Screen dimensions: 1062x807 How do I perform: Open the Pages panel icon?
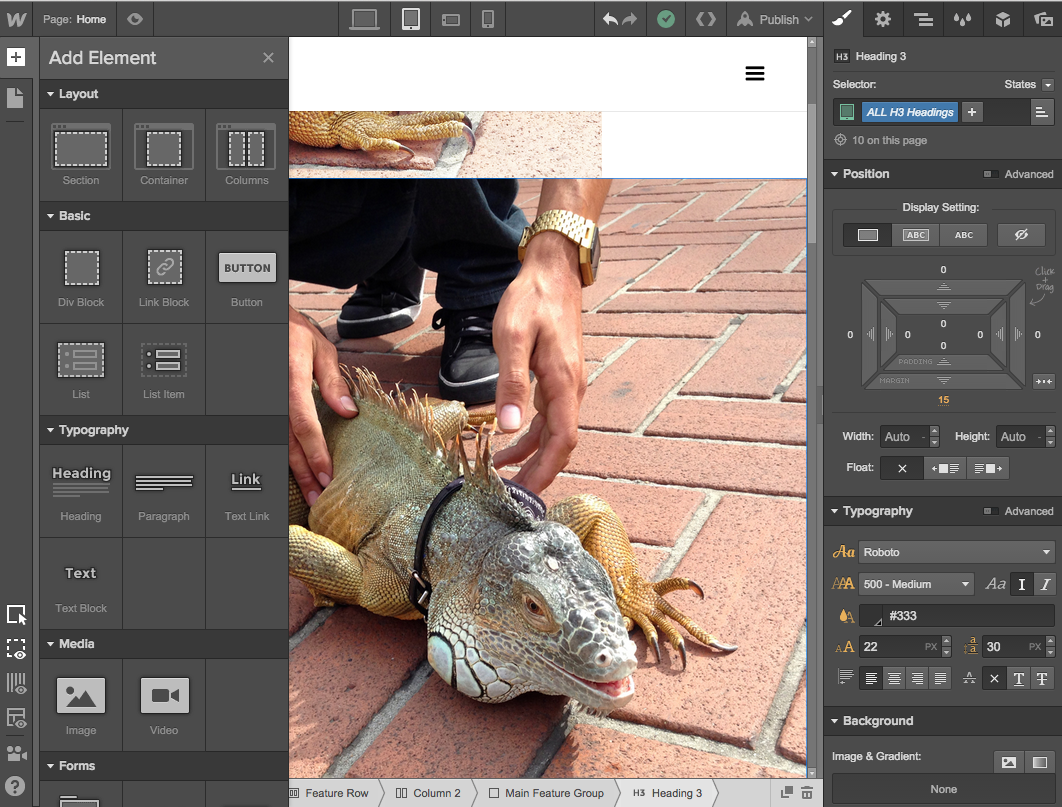coord(15,97)
